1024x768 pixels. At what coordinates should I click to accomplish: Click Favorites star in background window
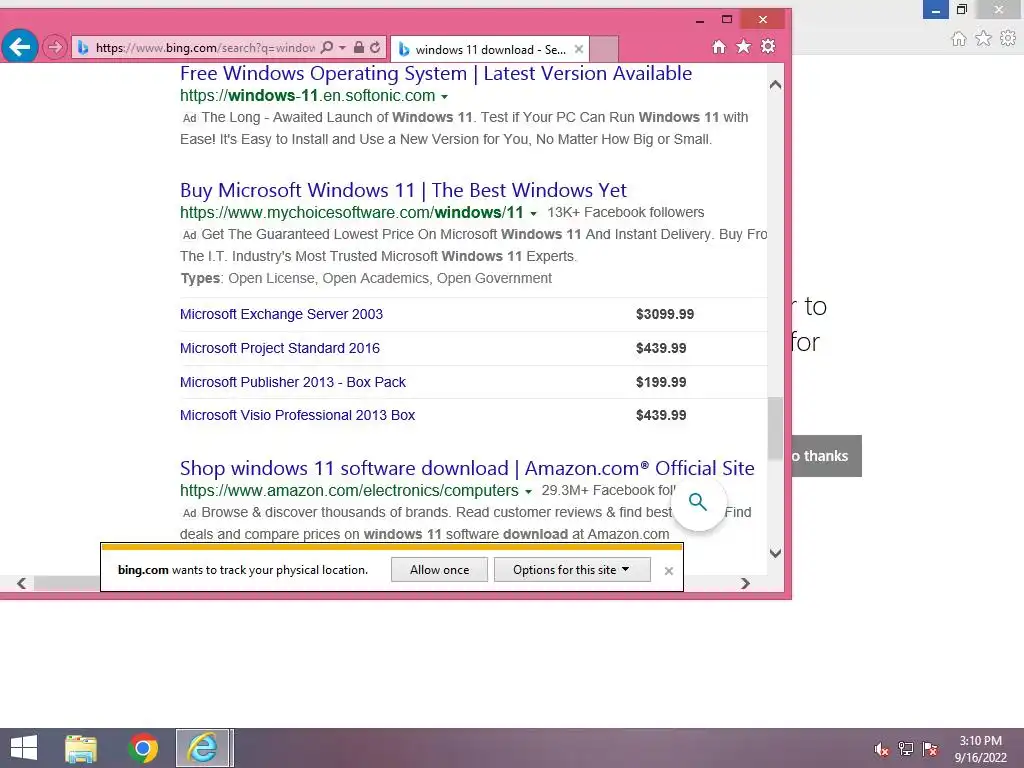point(983,39)
